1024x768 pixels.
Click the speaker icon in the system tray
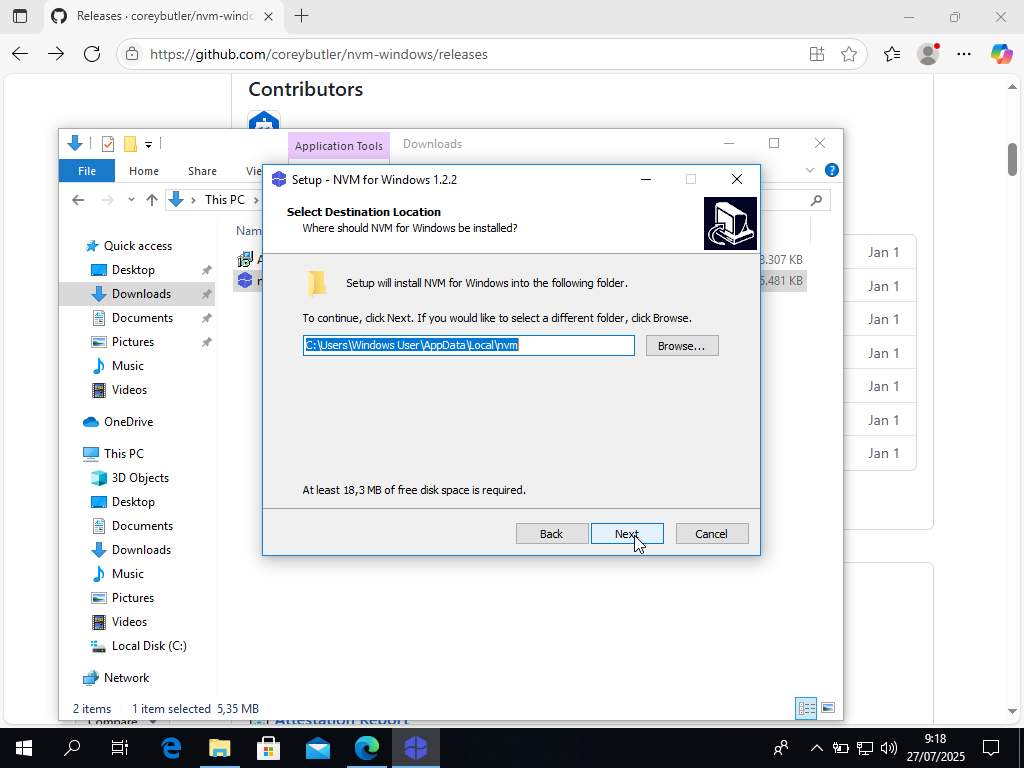[889, 747]
